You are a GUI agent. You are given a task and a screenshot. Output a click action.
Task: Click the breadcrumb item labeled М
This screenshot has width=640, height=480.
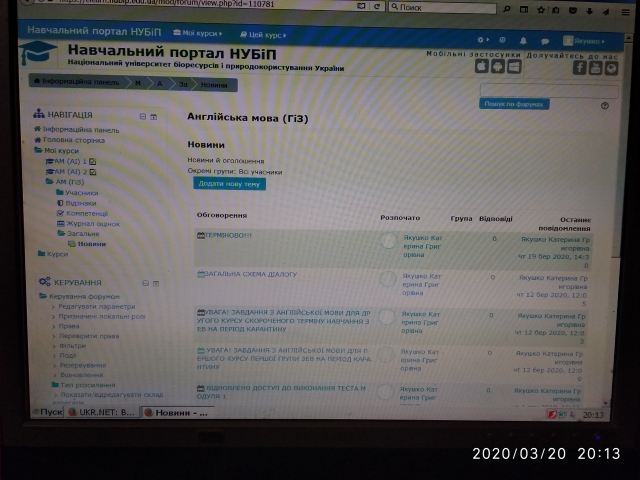click(138, 83)
